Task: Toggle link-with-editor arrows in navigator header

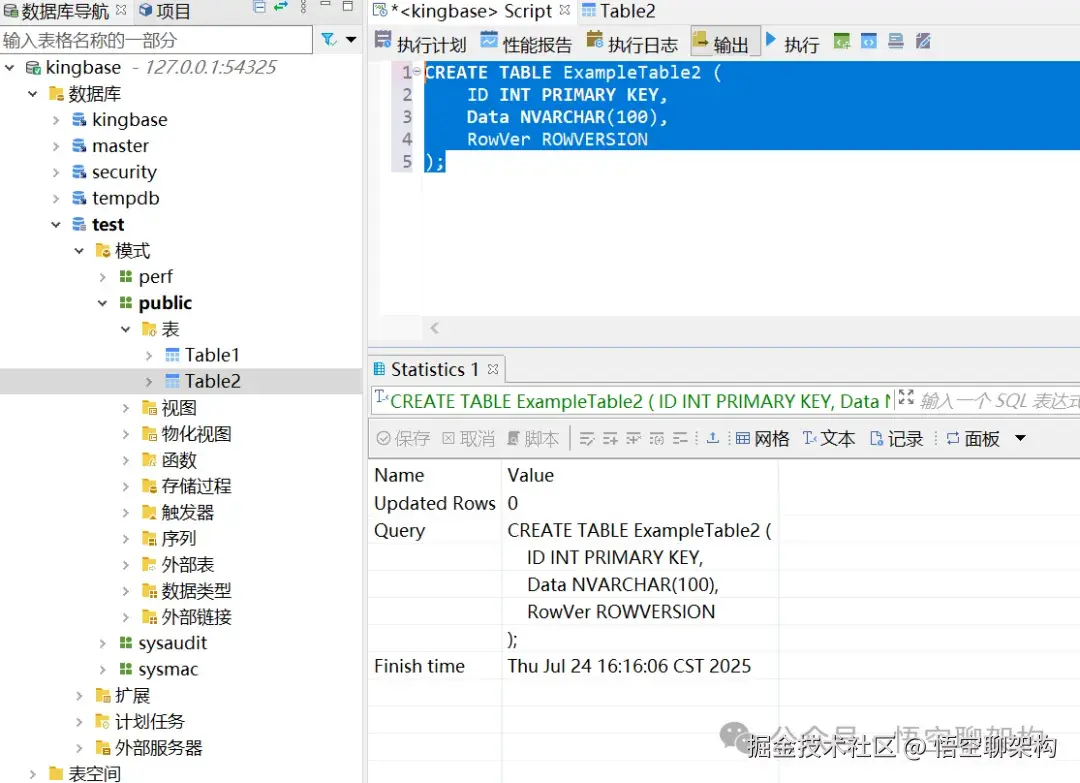Action: click(x=281, y=8)
